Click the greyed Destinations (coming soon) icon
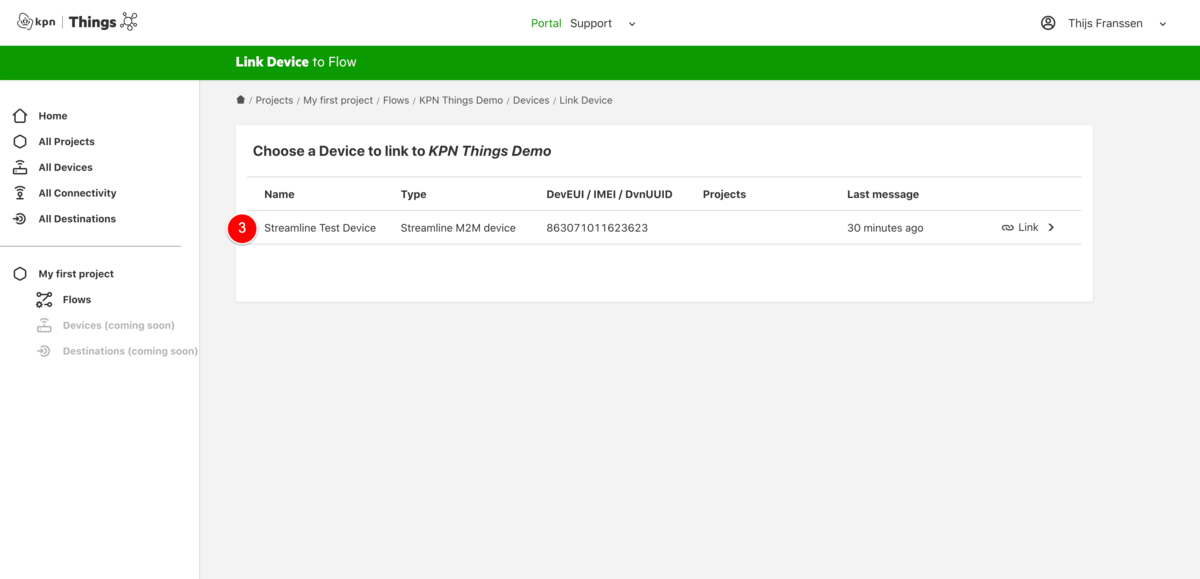 [44, 351]
